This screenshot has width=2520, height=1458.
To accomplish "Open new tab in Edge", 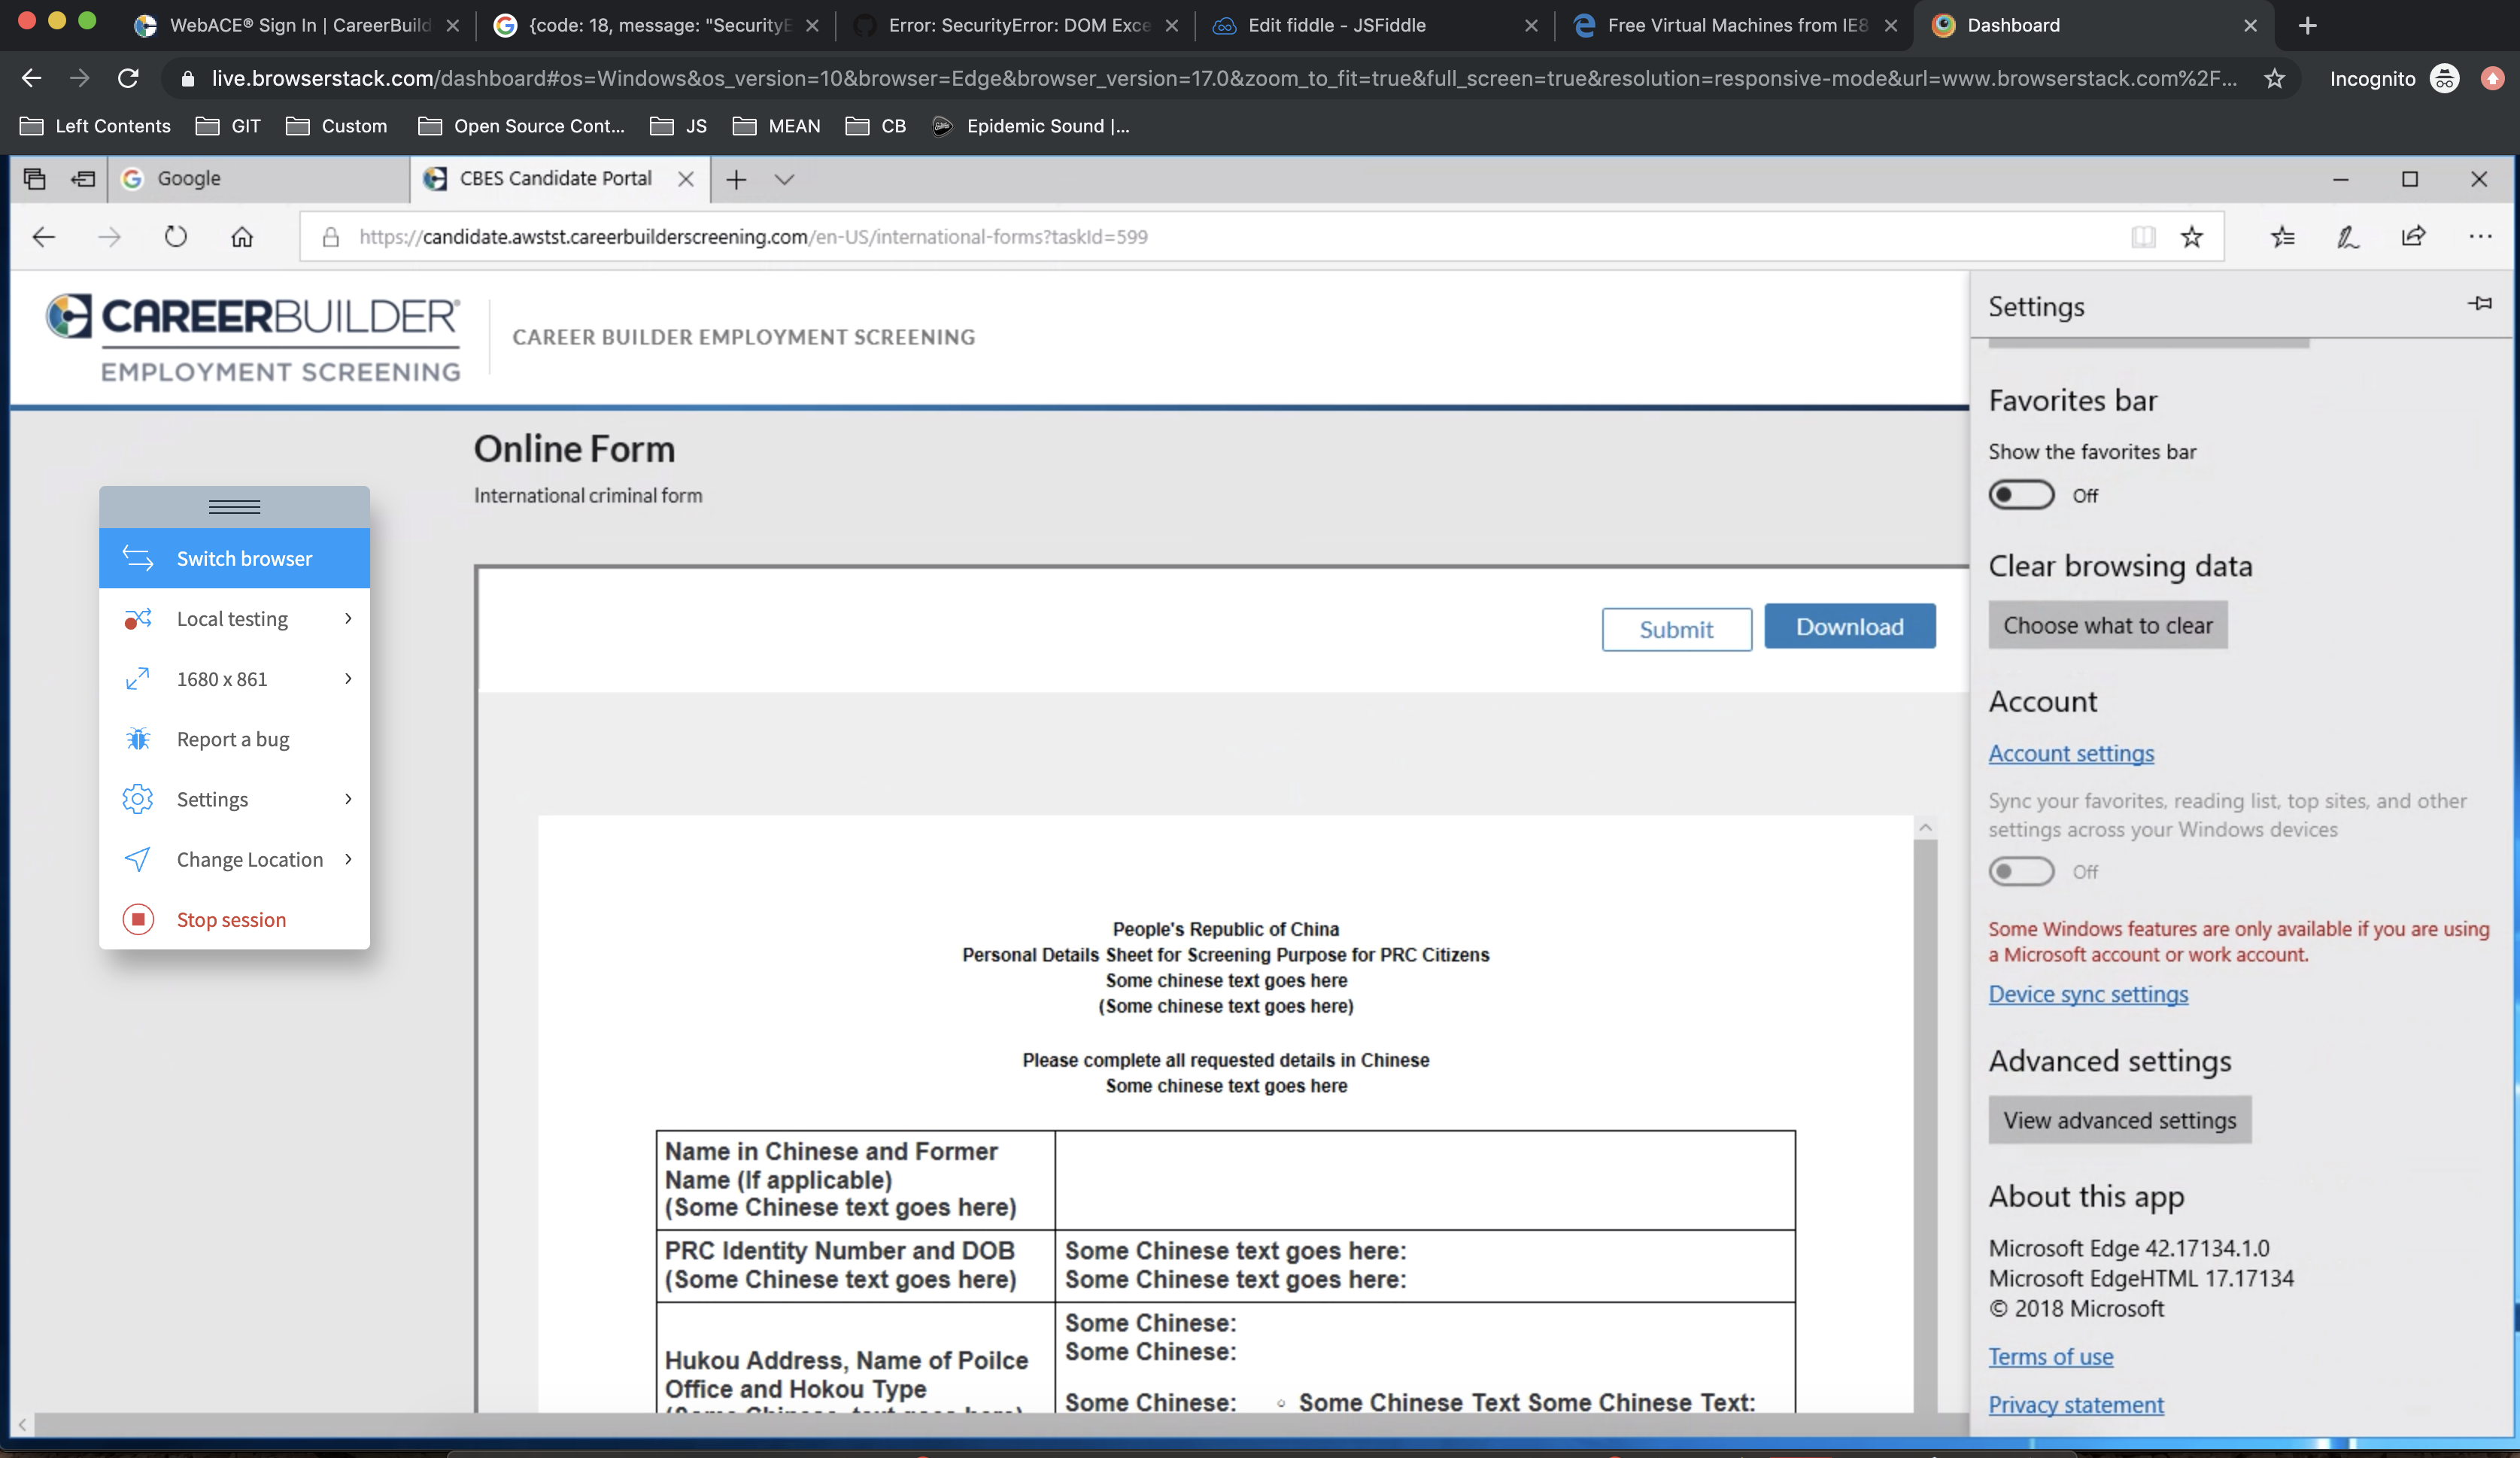I will tap(736, 179).
